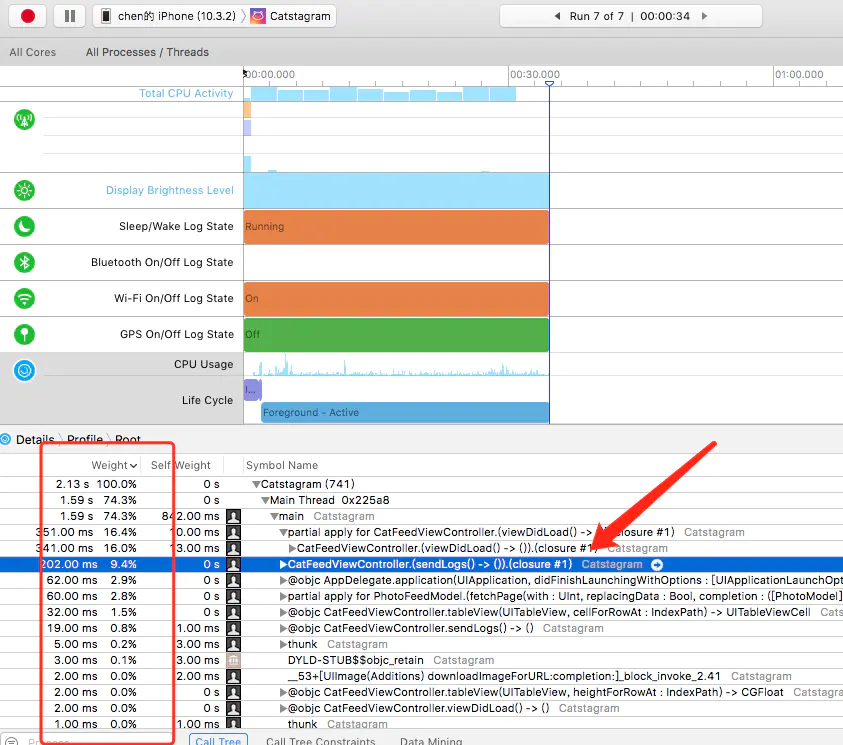Viewport: 843px width, 745px height.
Task: Select the GPS pin instrument icon
Action: click(24, 334)
